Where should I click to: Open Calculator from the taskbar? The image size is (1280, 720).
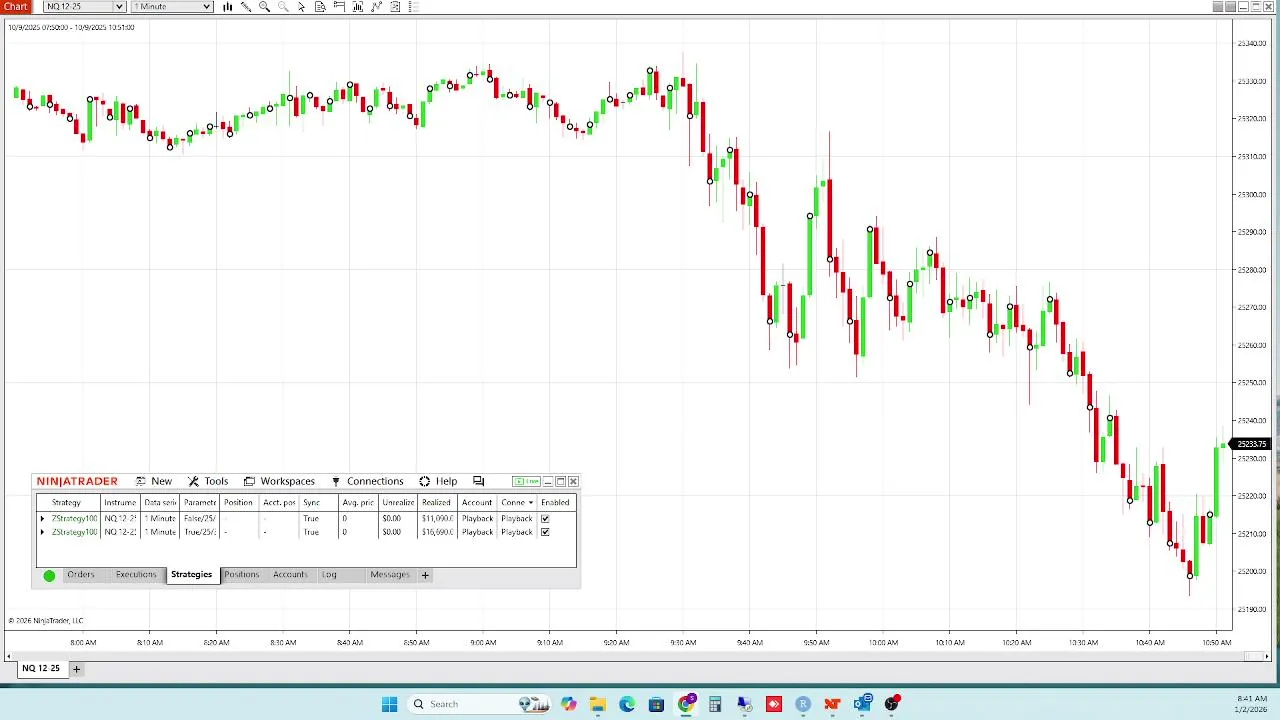[x=715, y=704]
